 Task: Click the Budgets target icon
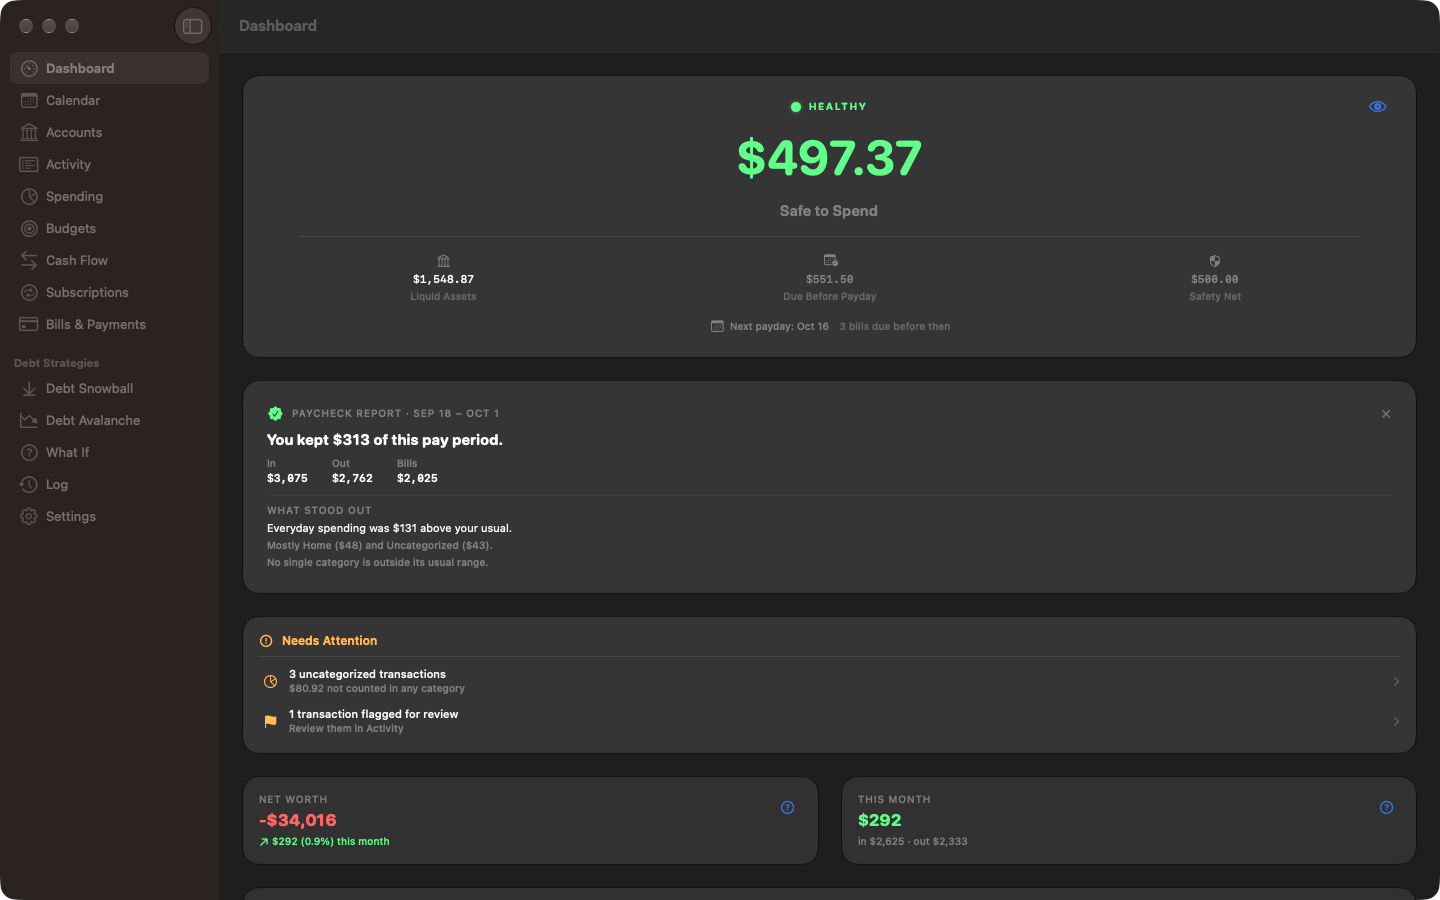(x=29, y=228)
